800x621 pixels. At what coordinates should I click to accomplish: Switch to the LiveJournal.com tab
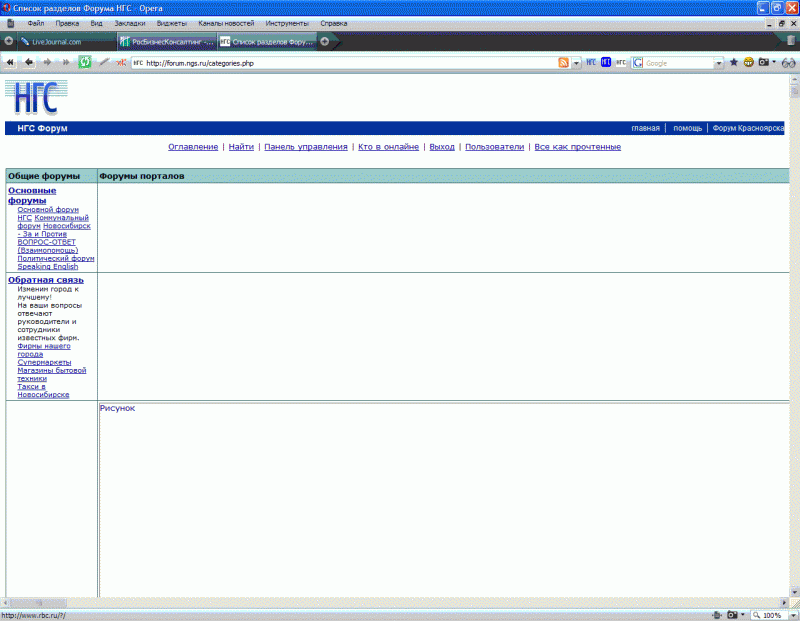click(60, 42)
